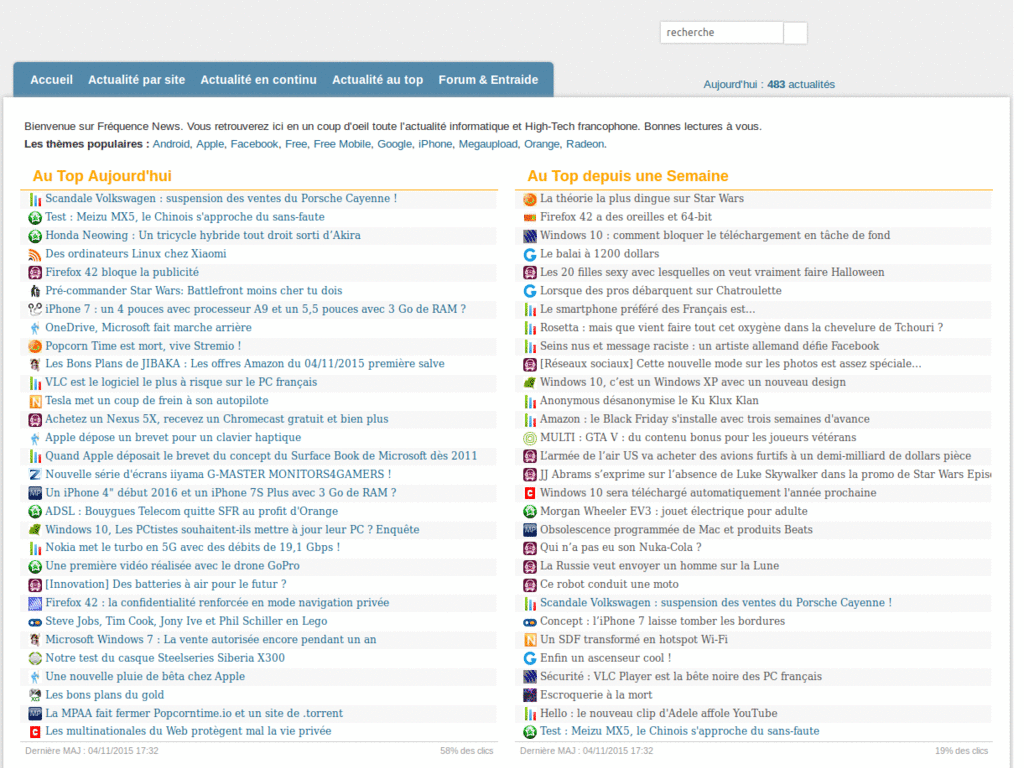Click the icon beside OneDrive, Microsoft fait marche arrière
1024x768 pixels.
tap(35, 328)
